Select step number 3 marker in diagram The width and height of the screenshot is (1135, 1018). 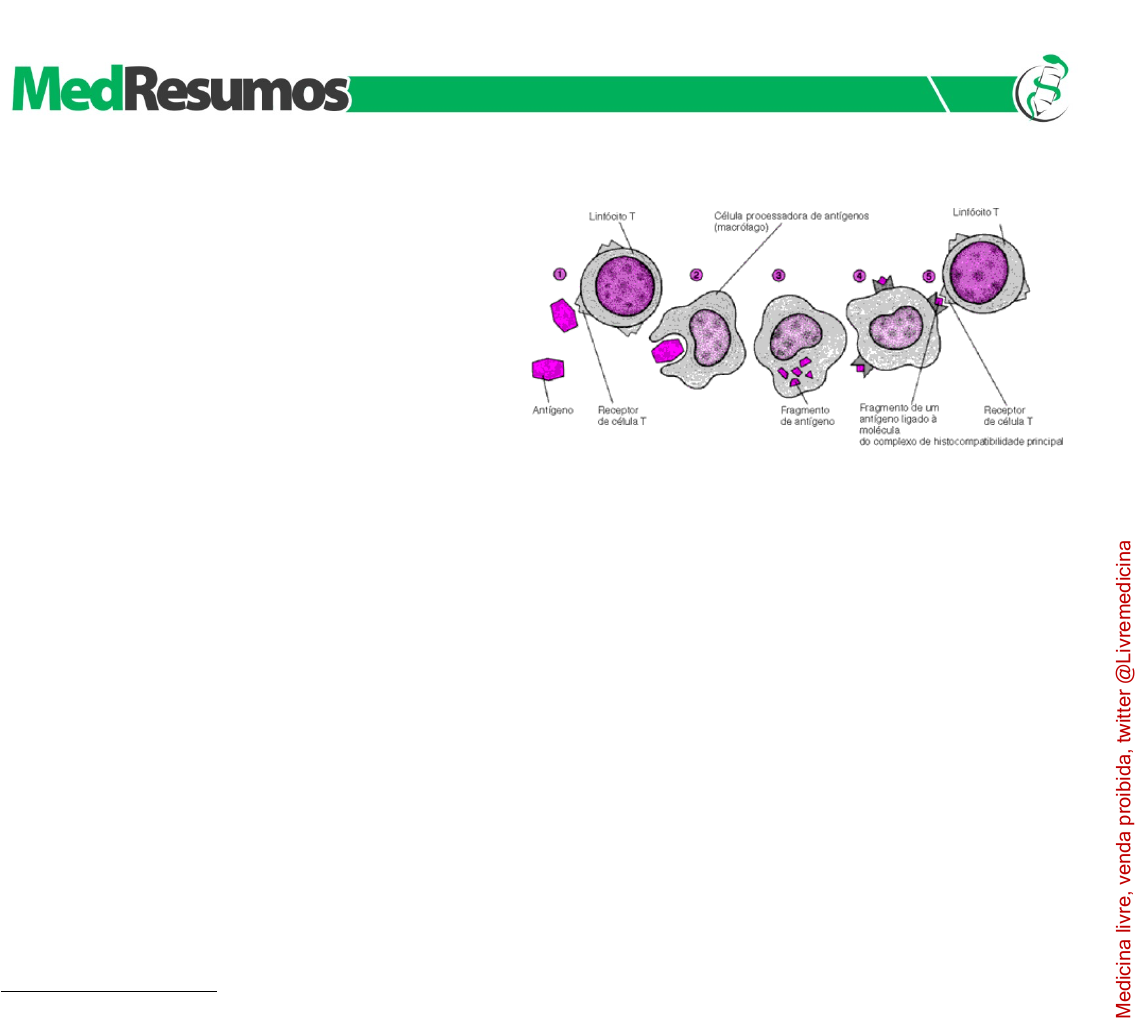(x=778, y=275)
